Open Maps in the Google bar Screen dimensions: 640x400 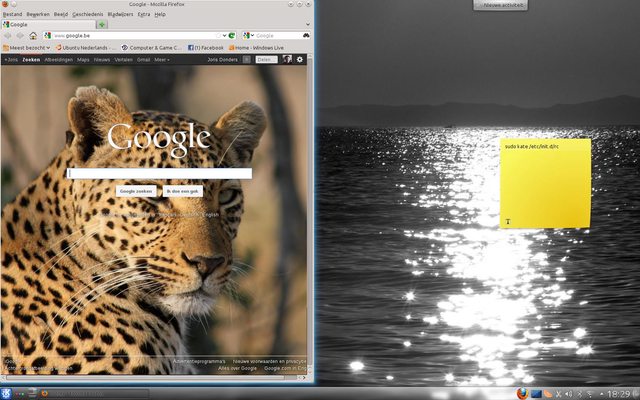pyautogui.click(x=83, y=60)
